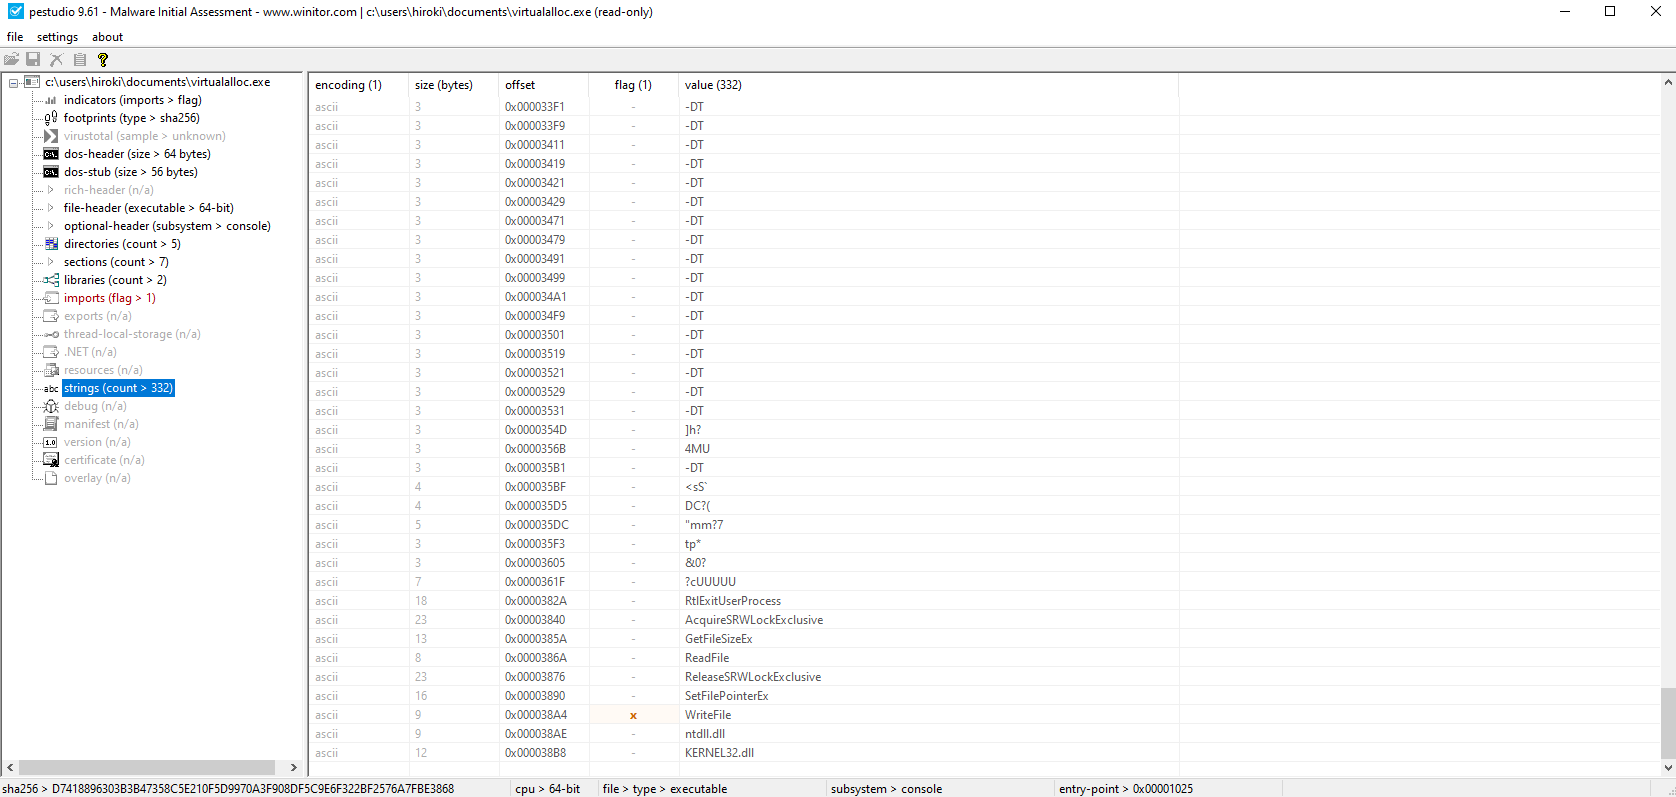Click the save floppy disk toolbar icon

(x=33, y=60)
